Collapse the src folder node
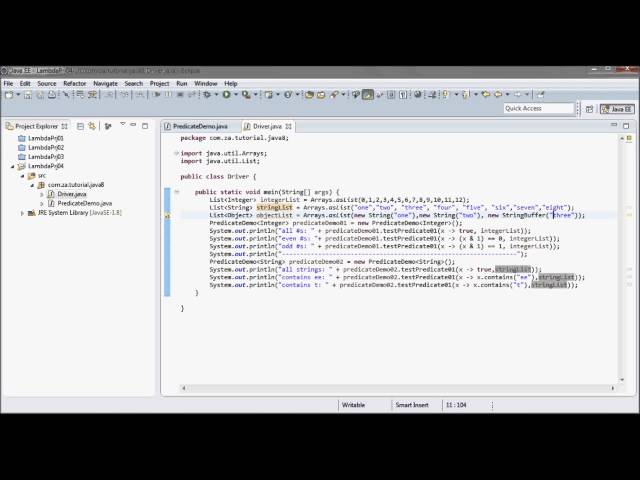The image size is (640, 480). pyautogui.click(x=22, y=176)
